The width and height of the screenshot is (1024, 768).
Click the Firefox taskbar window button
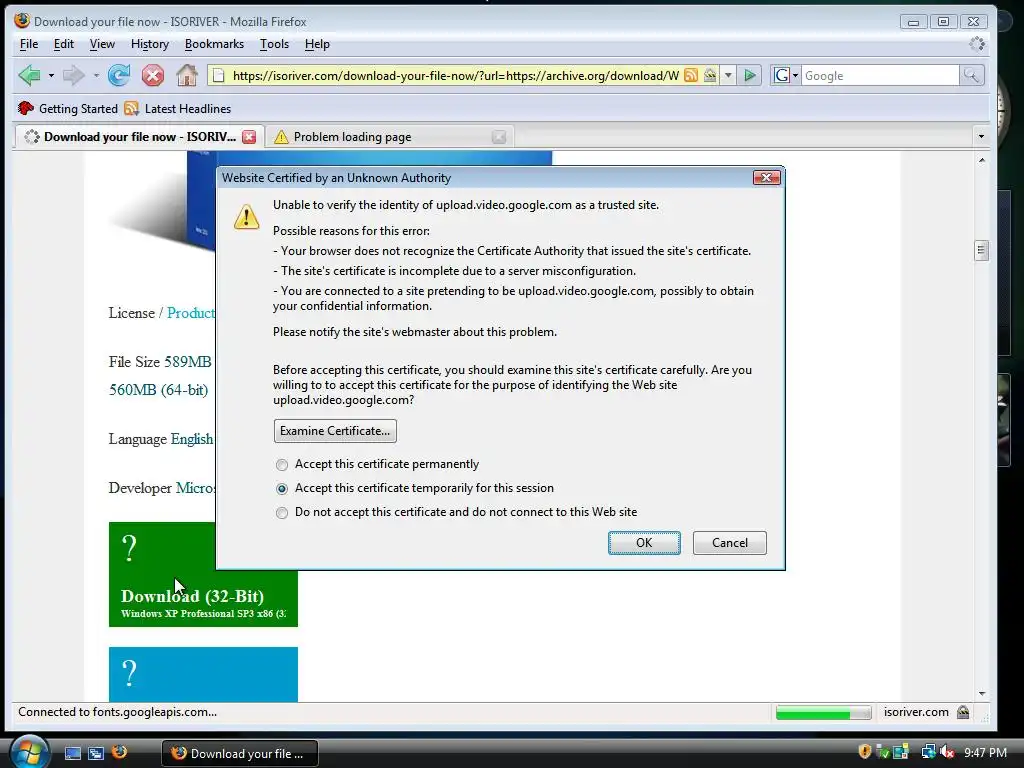click(x=240, y=753)
